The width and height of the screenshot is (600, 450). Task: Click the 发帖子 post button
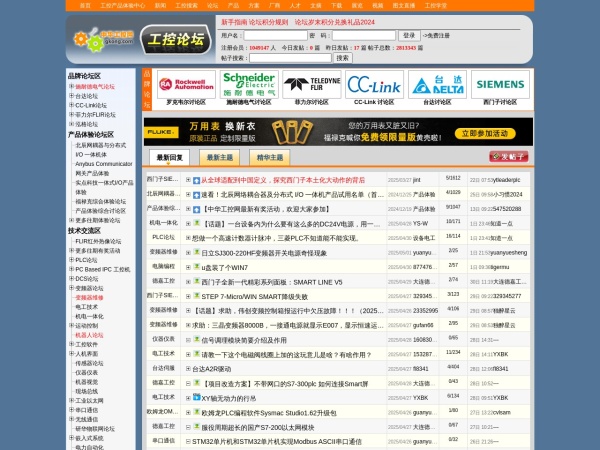509,157
